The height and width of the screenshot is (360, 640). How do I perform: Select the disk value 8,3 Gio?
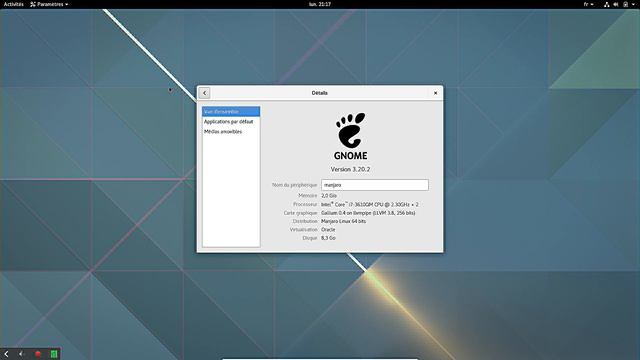pos(329,238)
